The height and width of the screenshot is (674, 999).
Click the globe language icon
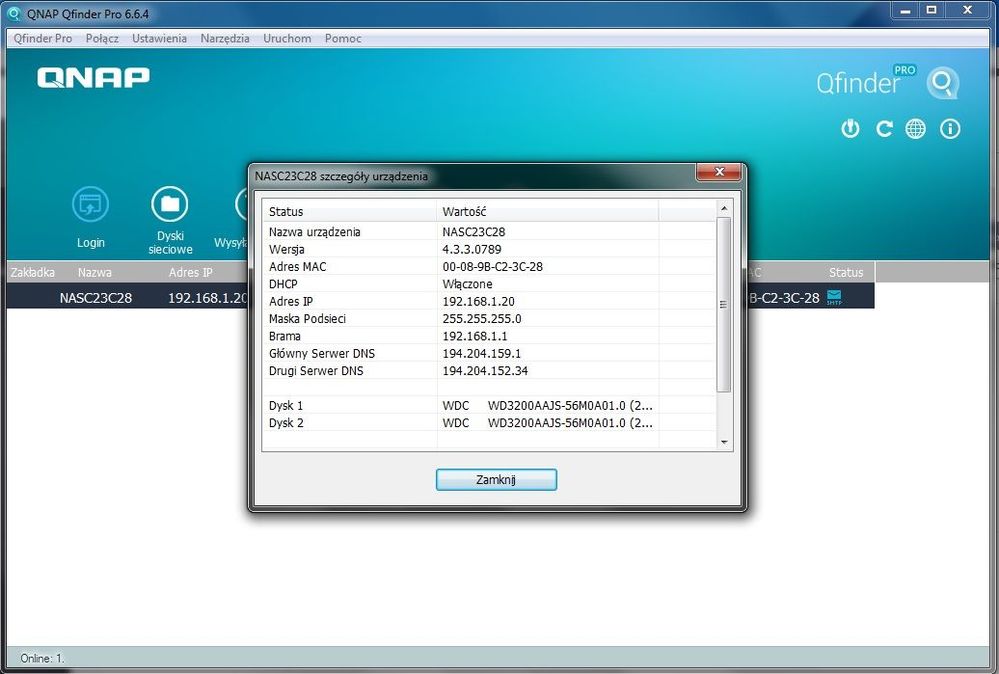coord(916,129)
